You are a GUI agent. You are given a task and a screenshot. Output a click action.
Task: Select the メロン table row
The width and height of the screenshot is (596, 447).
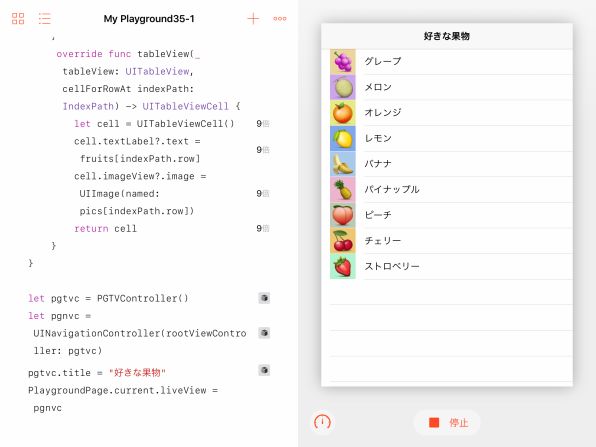click(x=447, y=87)
